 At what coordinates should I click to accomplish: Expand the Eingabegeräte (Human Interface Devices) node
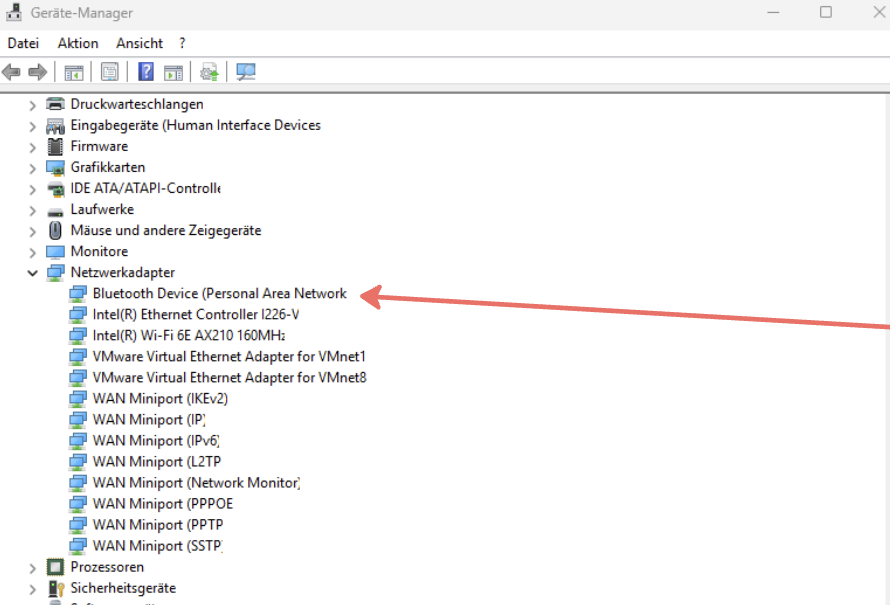coord(32,126)
